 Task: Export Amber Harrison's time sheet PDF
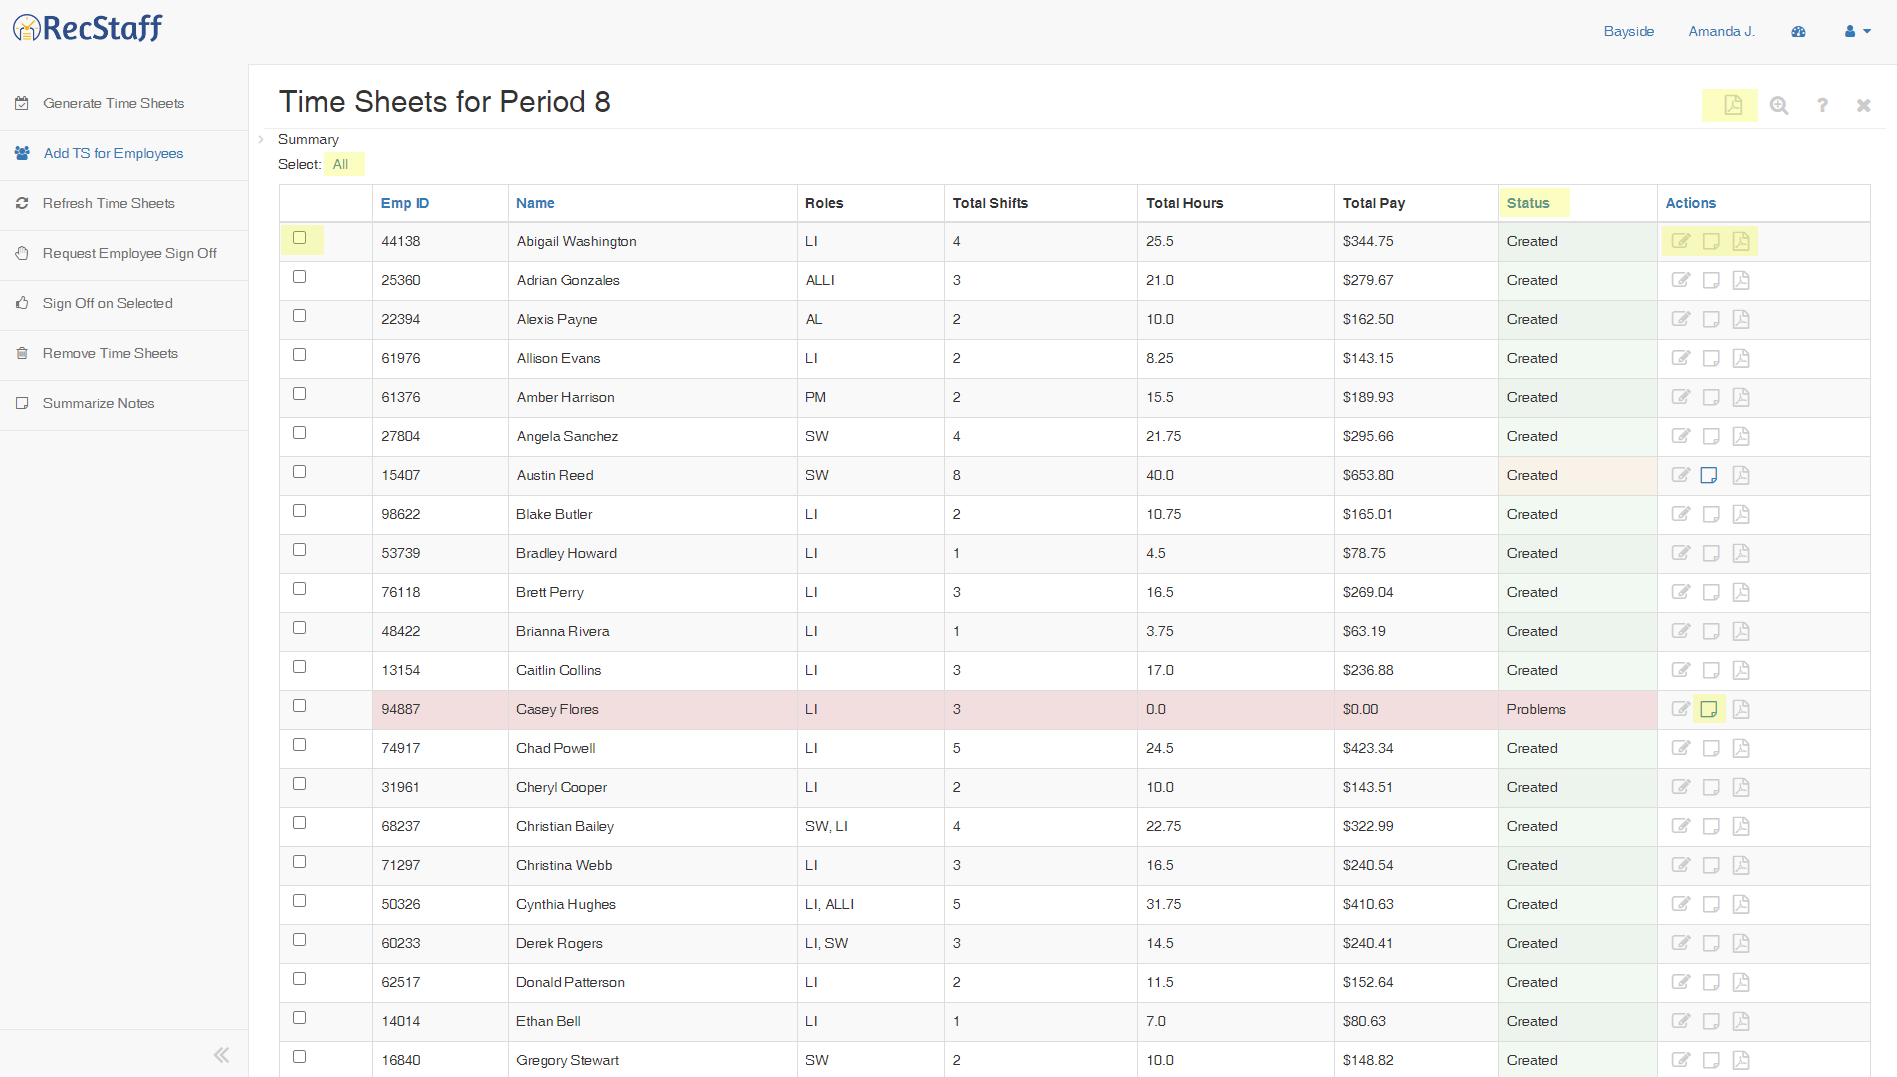[1741, 397]
